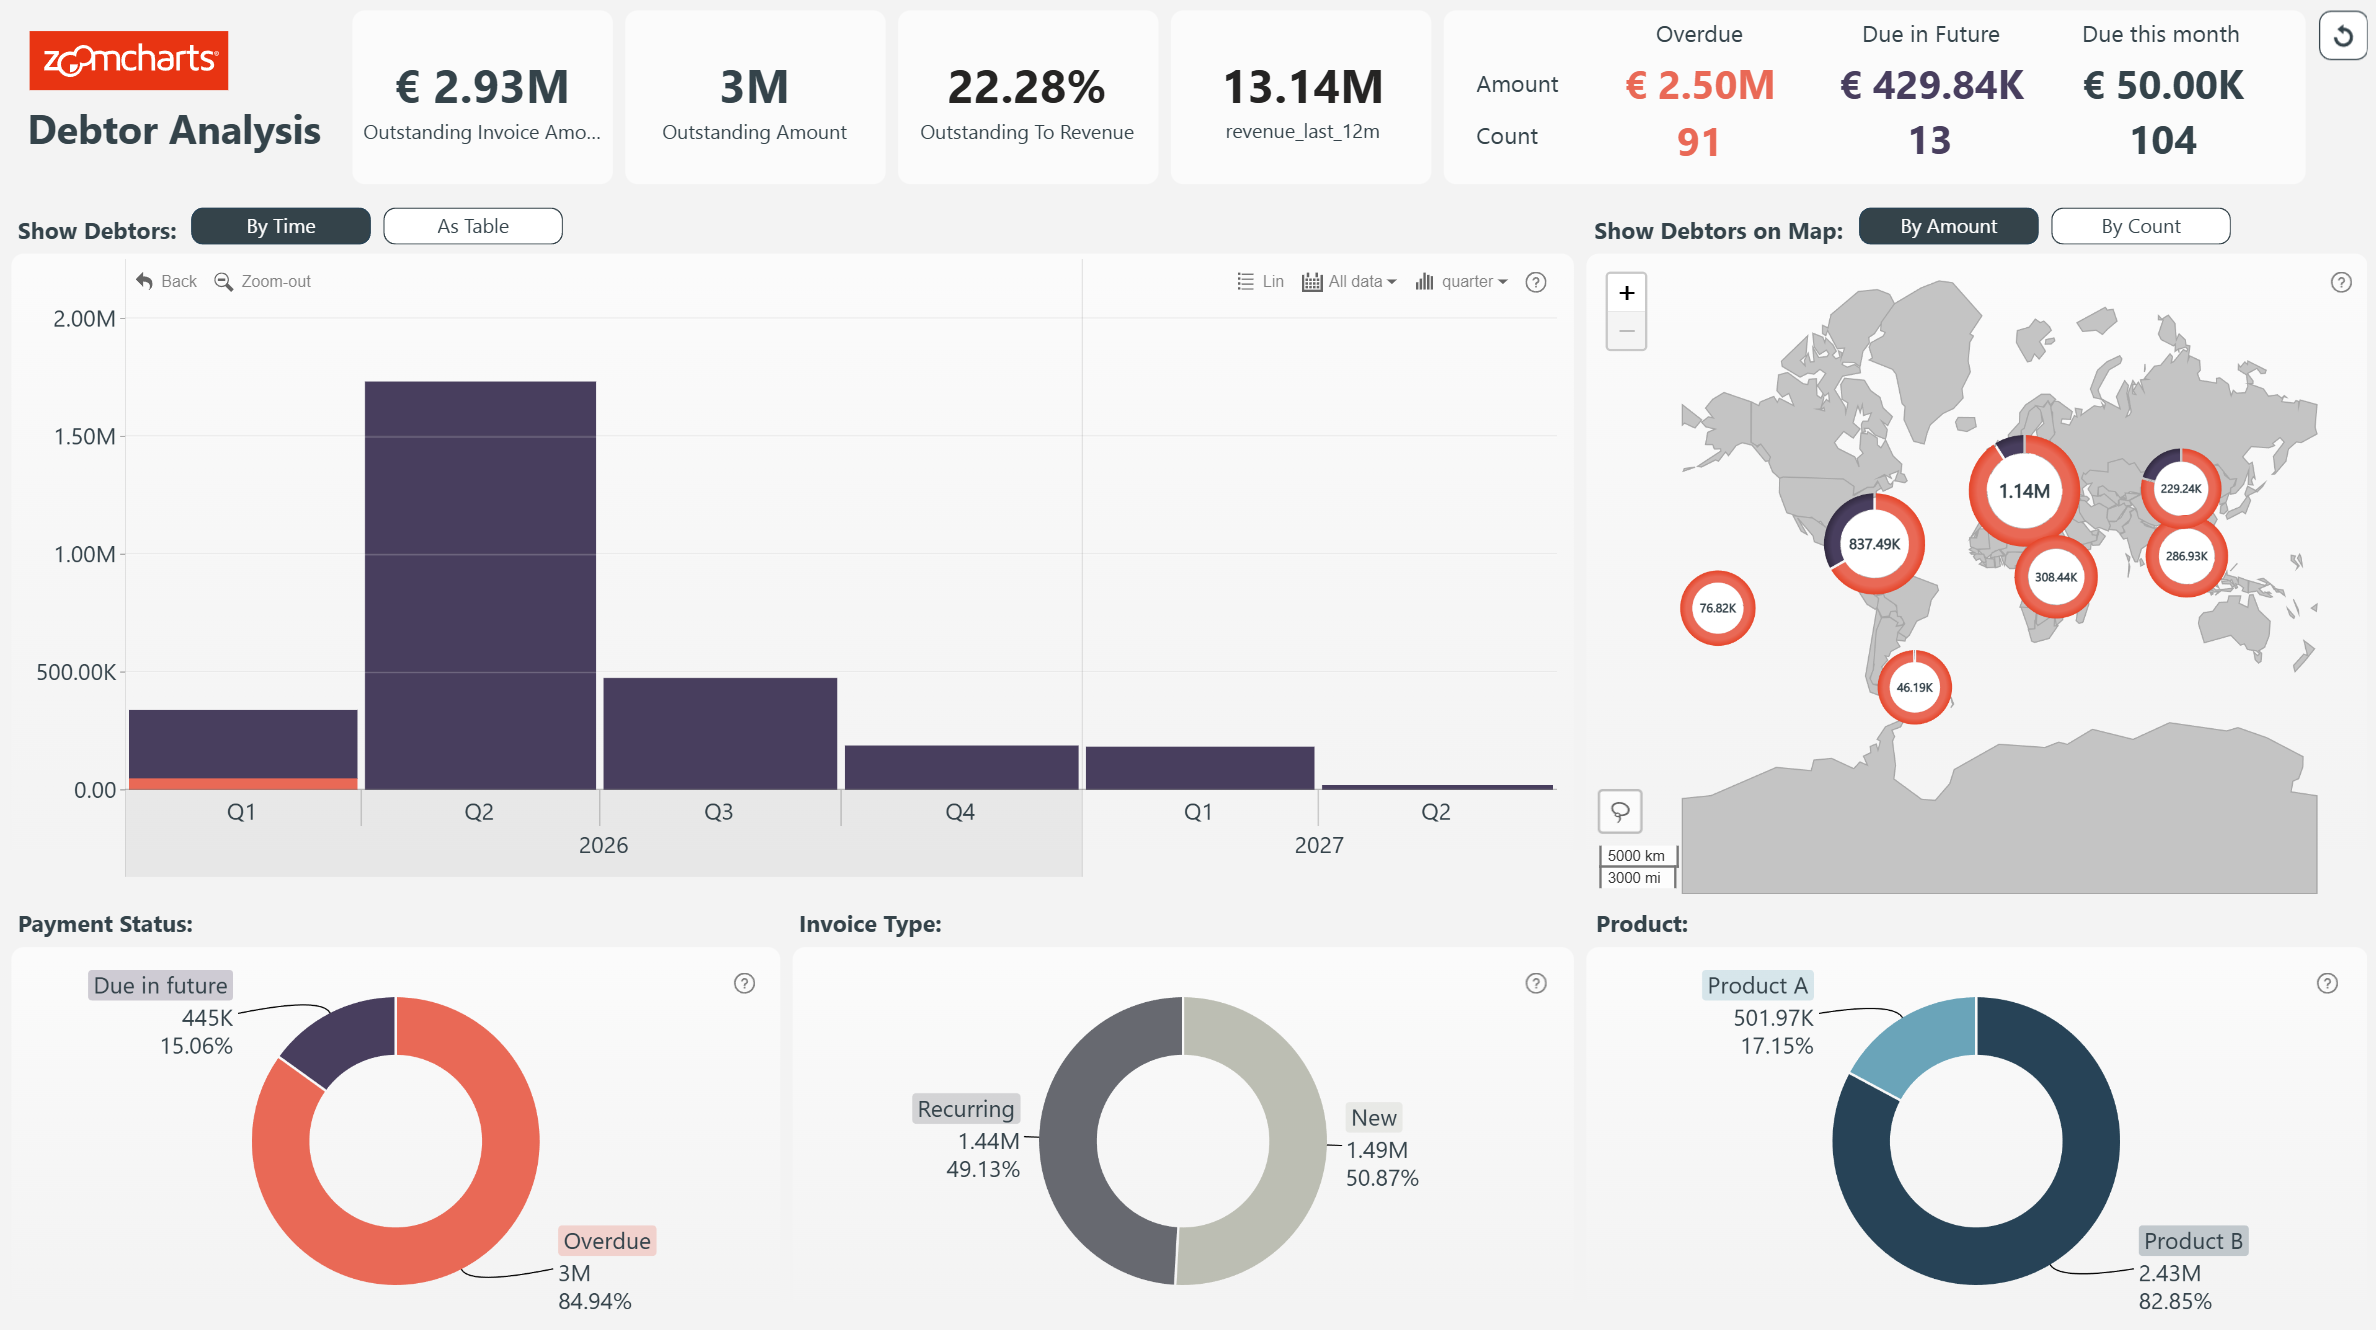Show debtors on map By Count
This screenshot has width=2376, height=1330.
click(2140, 226)
